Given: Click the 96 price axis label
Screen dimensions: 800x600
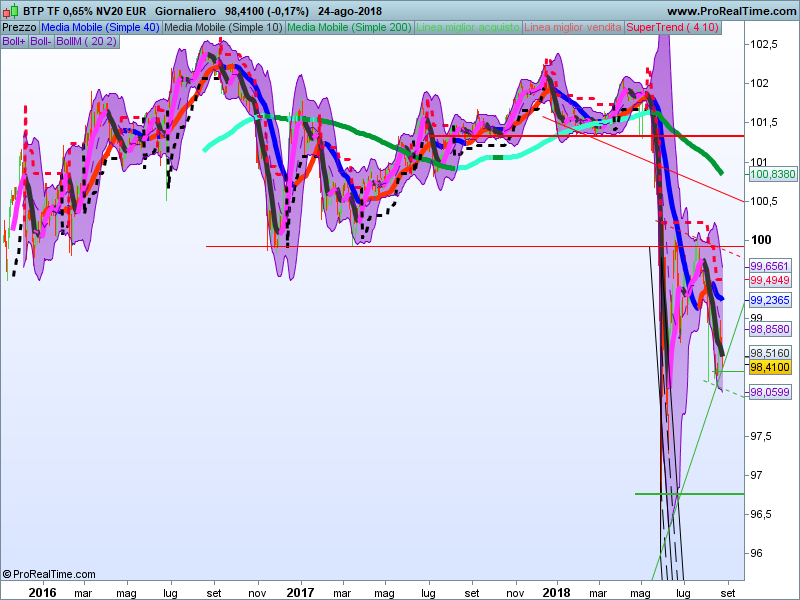Looking at the screenshot, I should coord(757,554).
